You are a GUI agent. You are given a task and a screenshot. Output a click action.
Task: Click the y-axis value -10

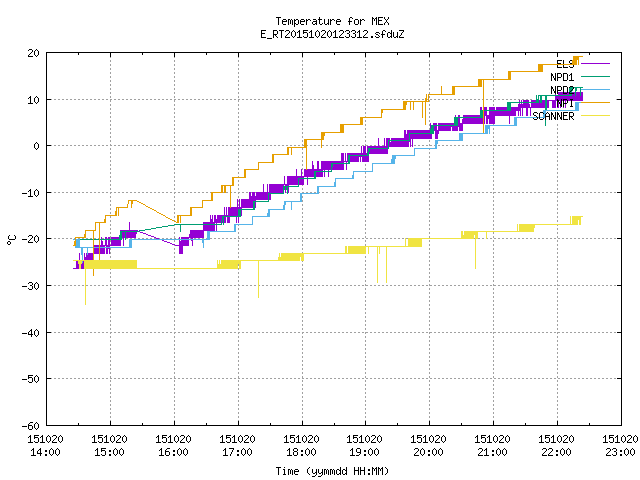click(31, 193)
